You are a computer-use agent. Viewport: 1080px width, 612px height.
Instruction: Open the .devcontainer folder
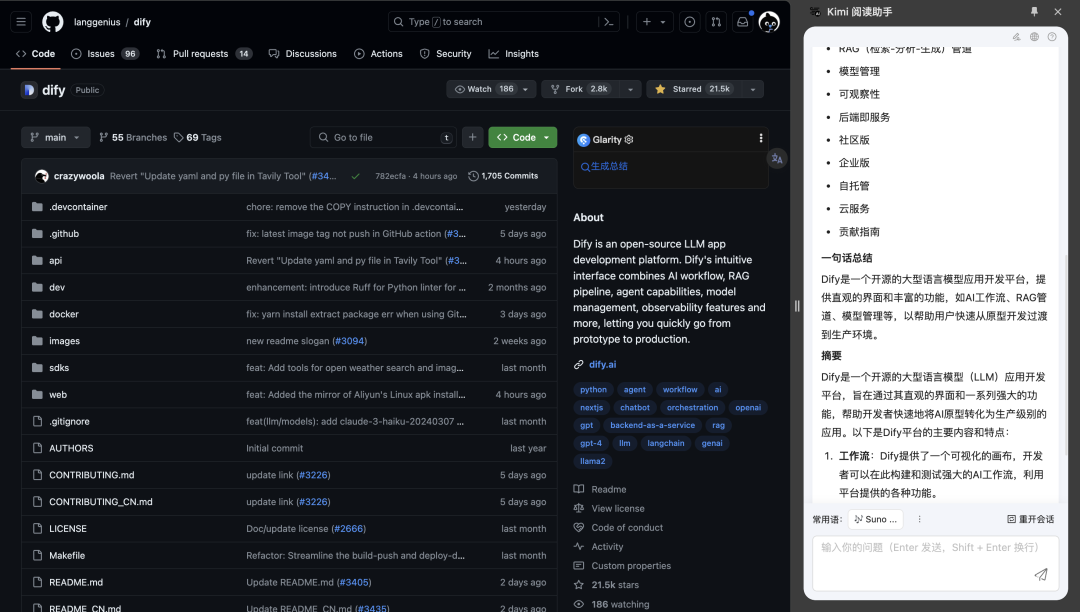78,207
